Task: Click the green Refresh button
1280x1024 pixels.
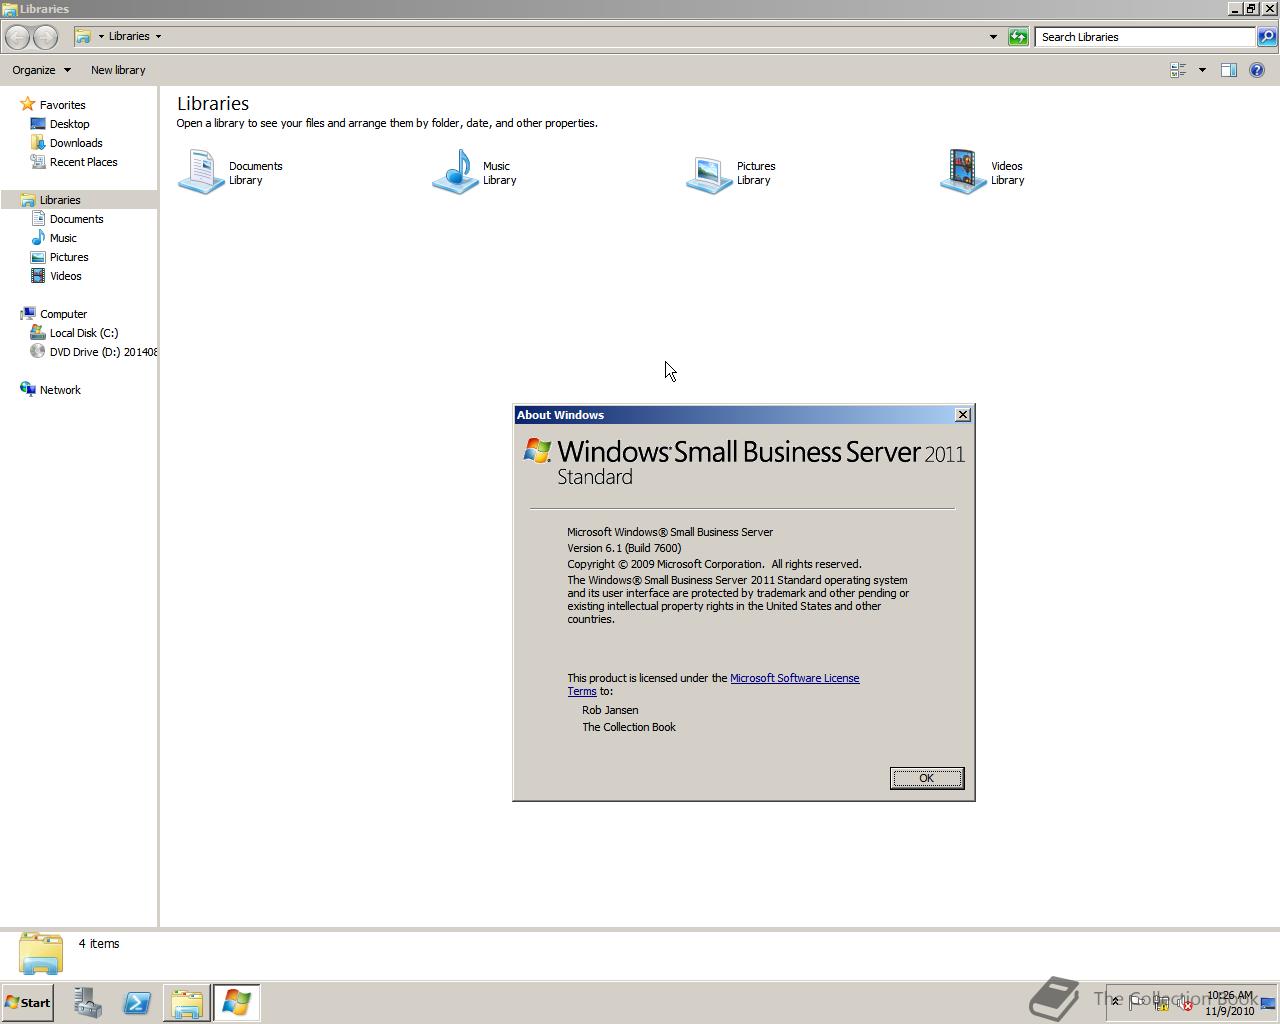Action: click(1018, 37)
